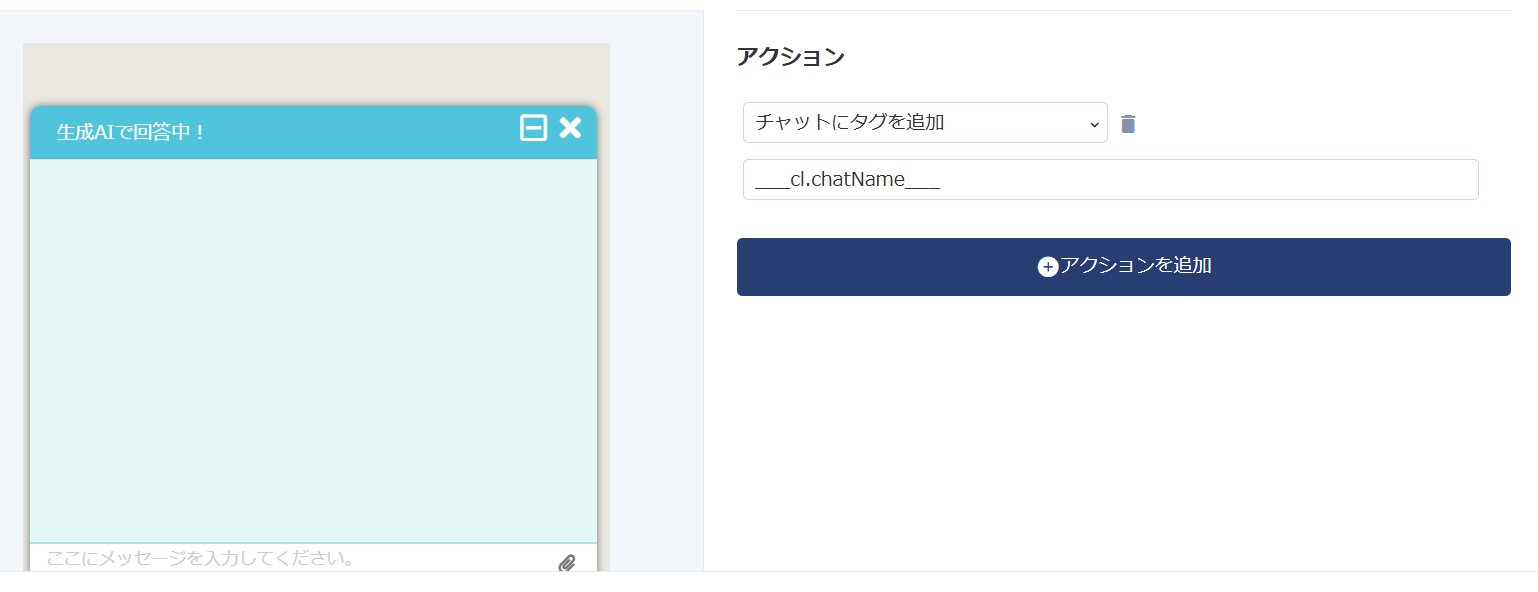Focus the chat message input box
This screenshot has width=1538, height=592.
300,558
